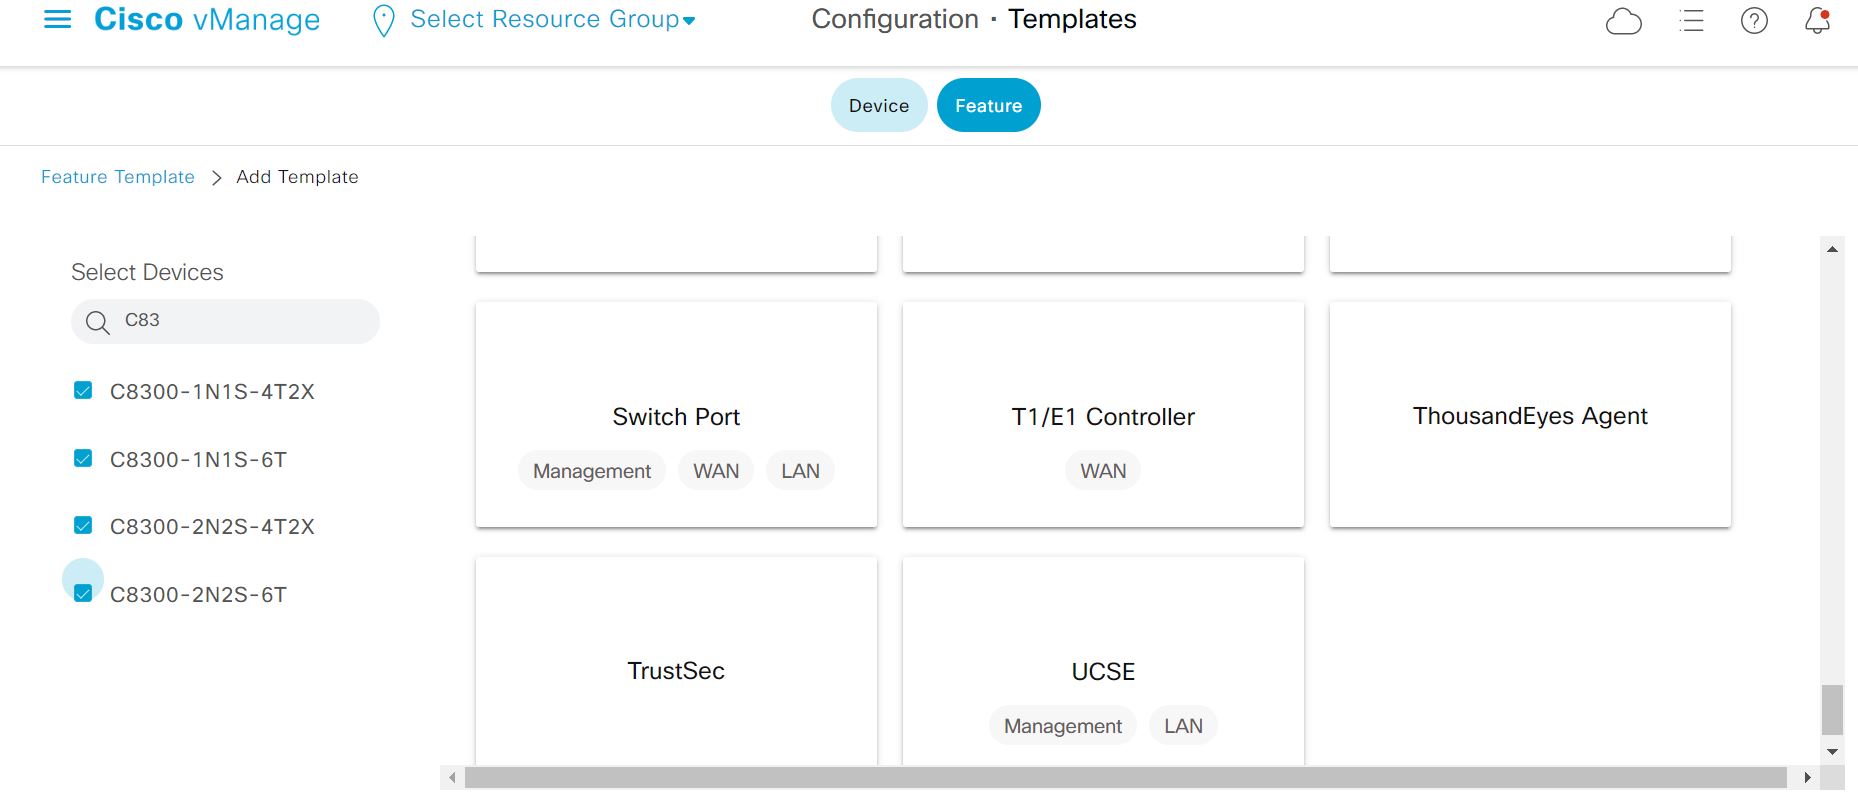
Task: Click the horizontal scrollbar right arrow
Action: (x=1806, y=777)
